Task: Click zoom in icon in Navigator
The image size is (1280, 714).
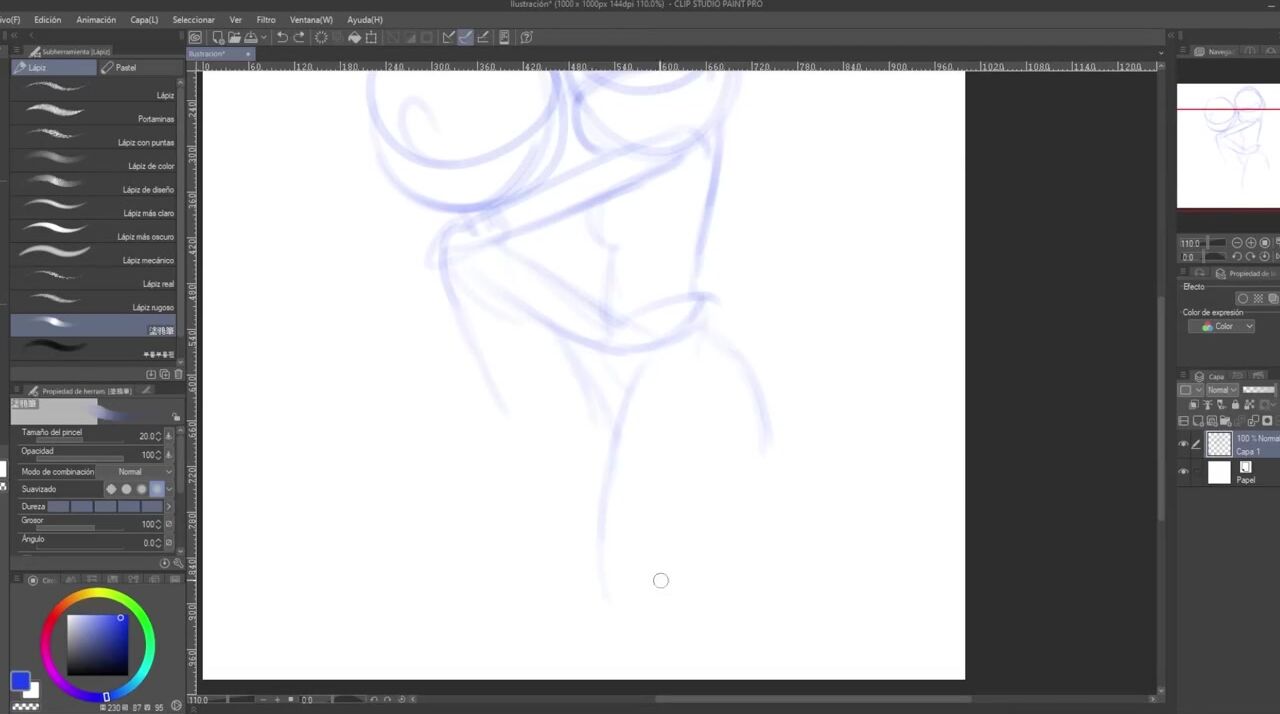Action: tap(1251, 243)
